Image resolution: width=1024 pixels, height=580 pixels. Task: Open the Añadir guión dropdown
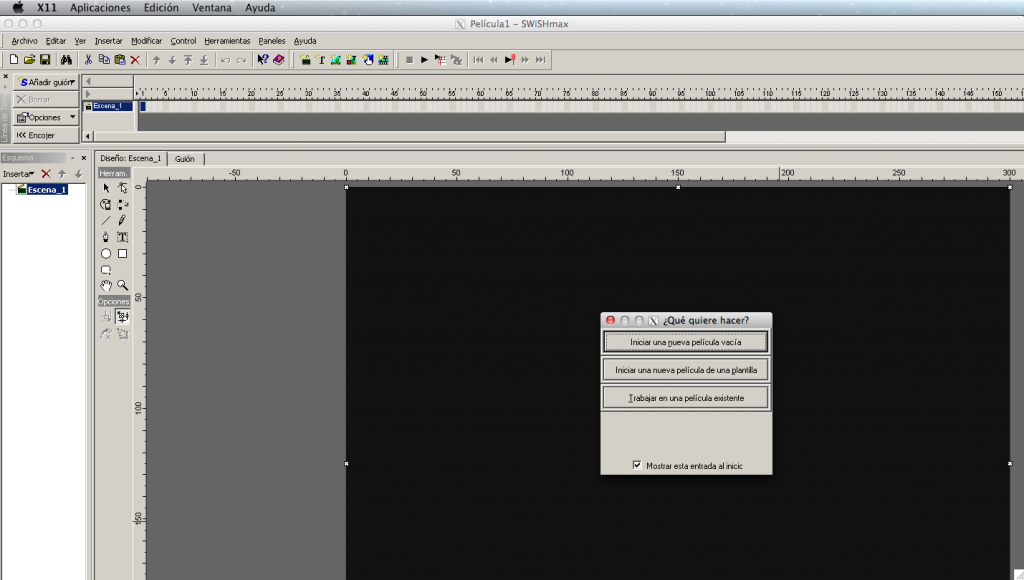[46, 82]
